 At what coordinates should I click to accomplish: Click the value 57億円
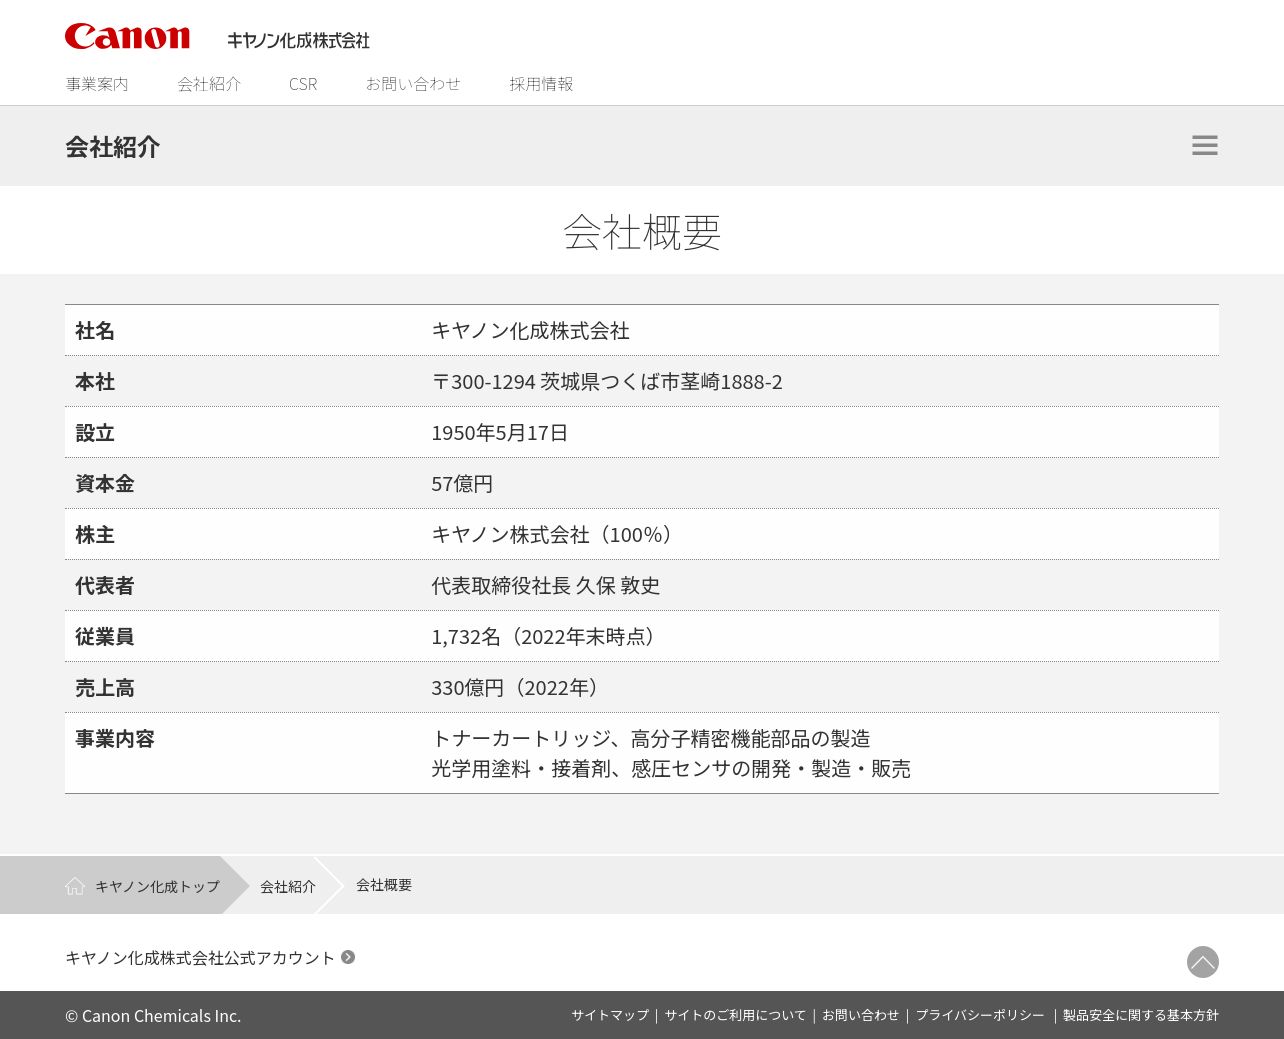462,484
